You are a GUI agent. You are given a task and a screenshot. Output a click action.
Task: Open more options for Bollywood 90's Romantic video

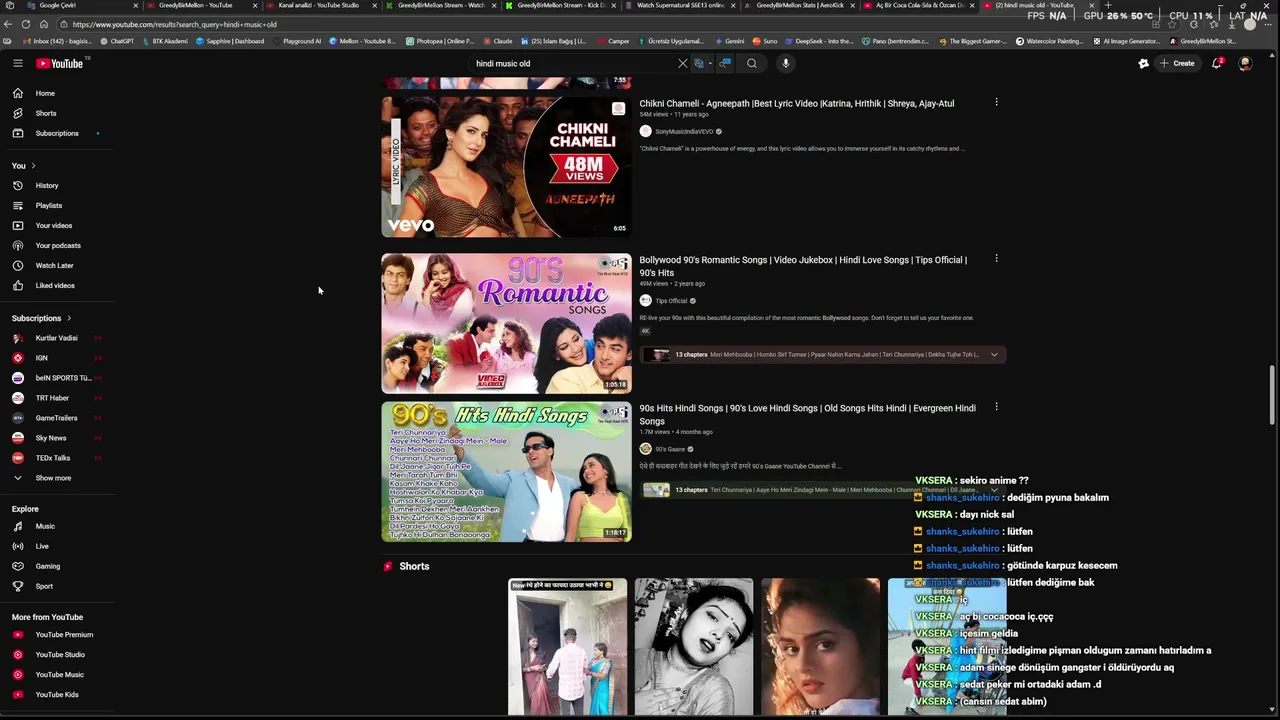(x=996, y=259)
